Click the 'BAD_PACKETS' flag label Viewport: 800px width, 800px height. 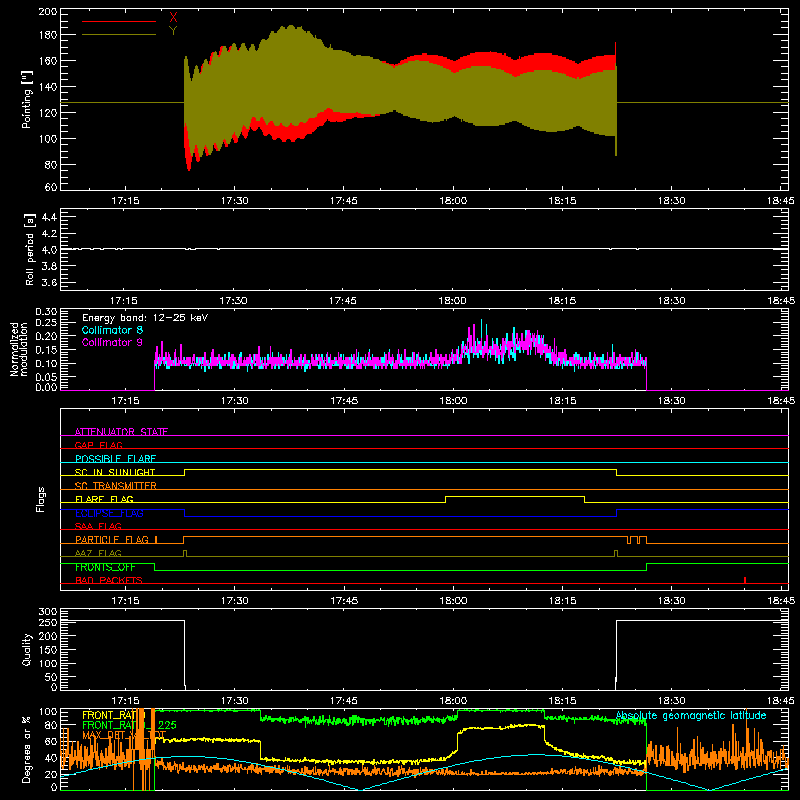(109, 580)
